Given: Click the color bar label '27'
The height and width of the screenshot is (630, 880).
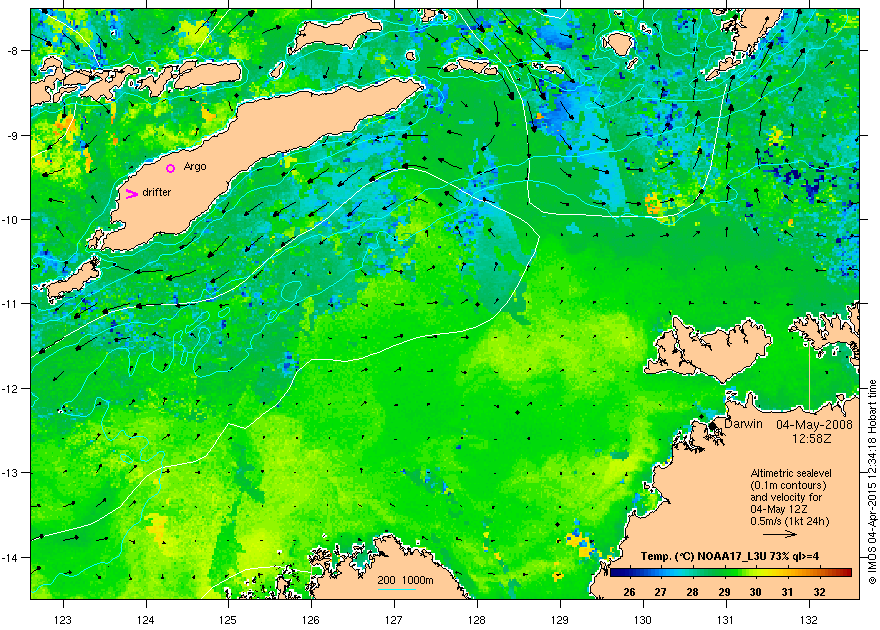Looking at the screenshot, I should click(x=661, y=592).
